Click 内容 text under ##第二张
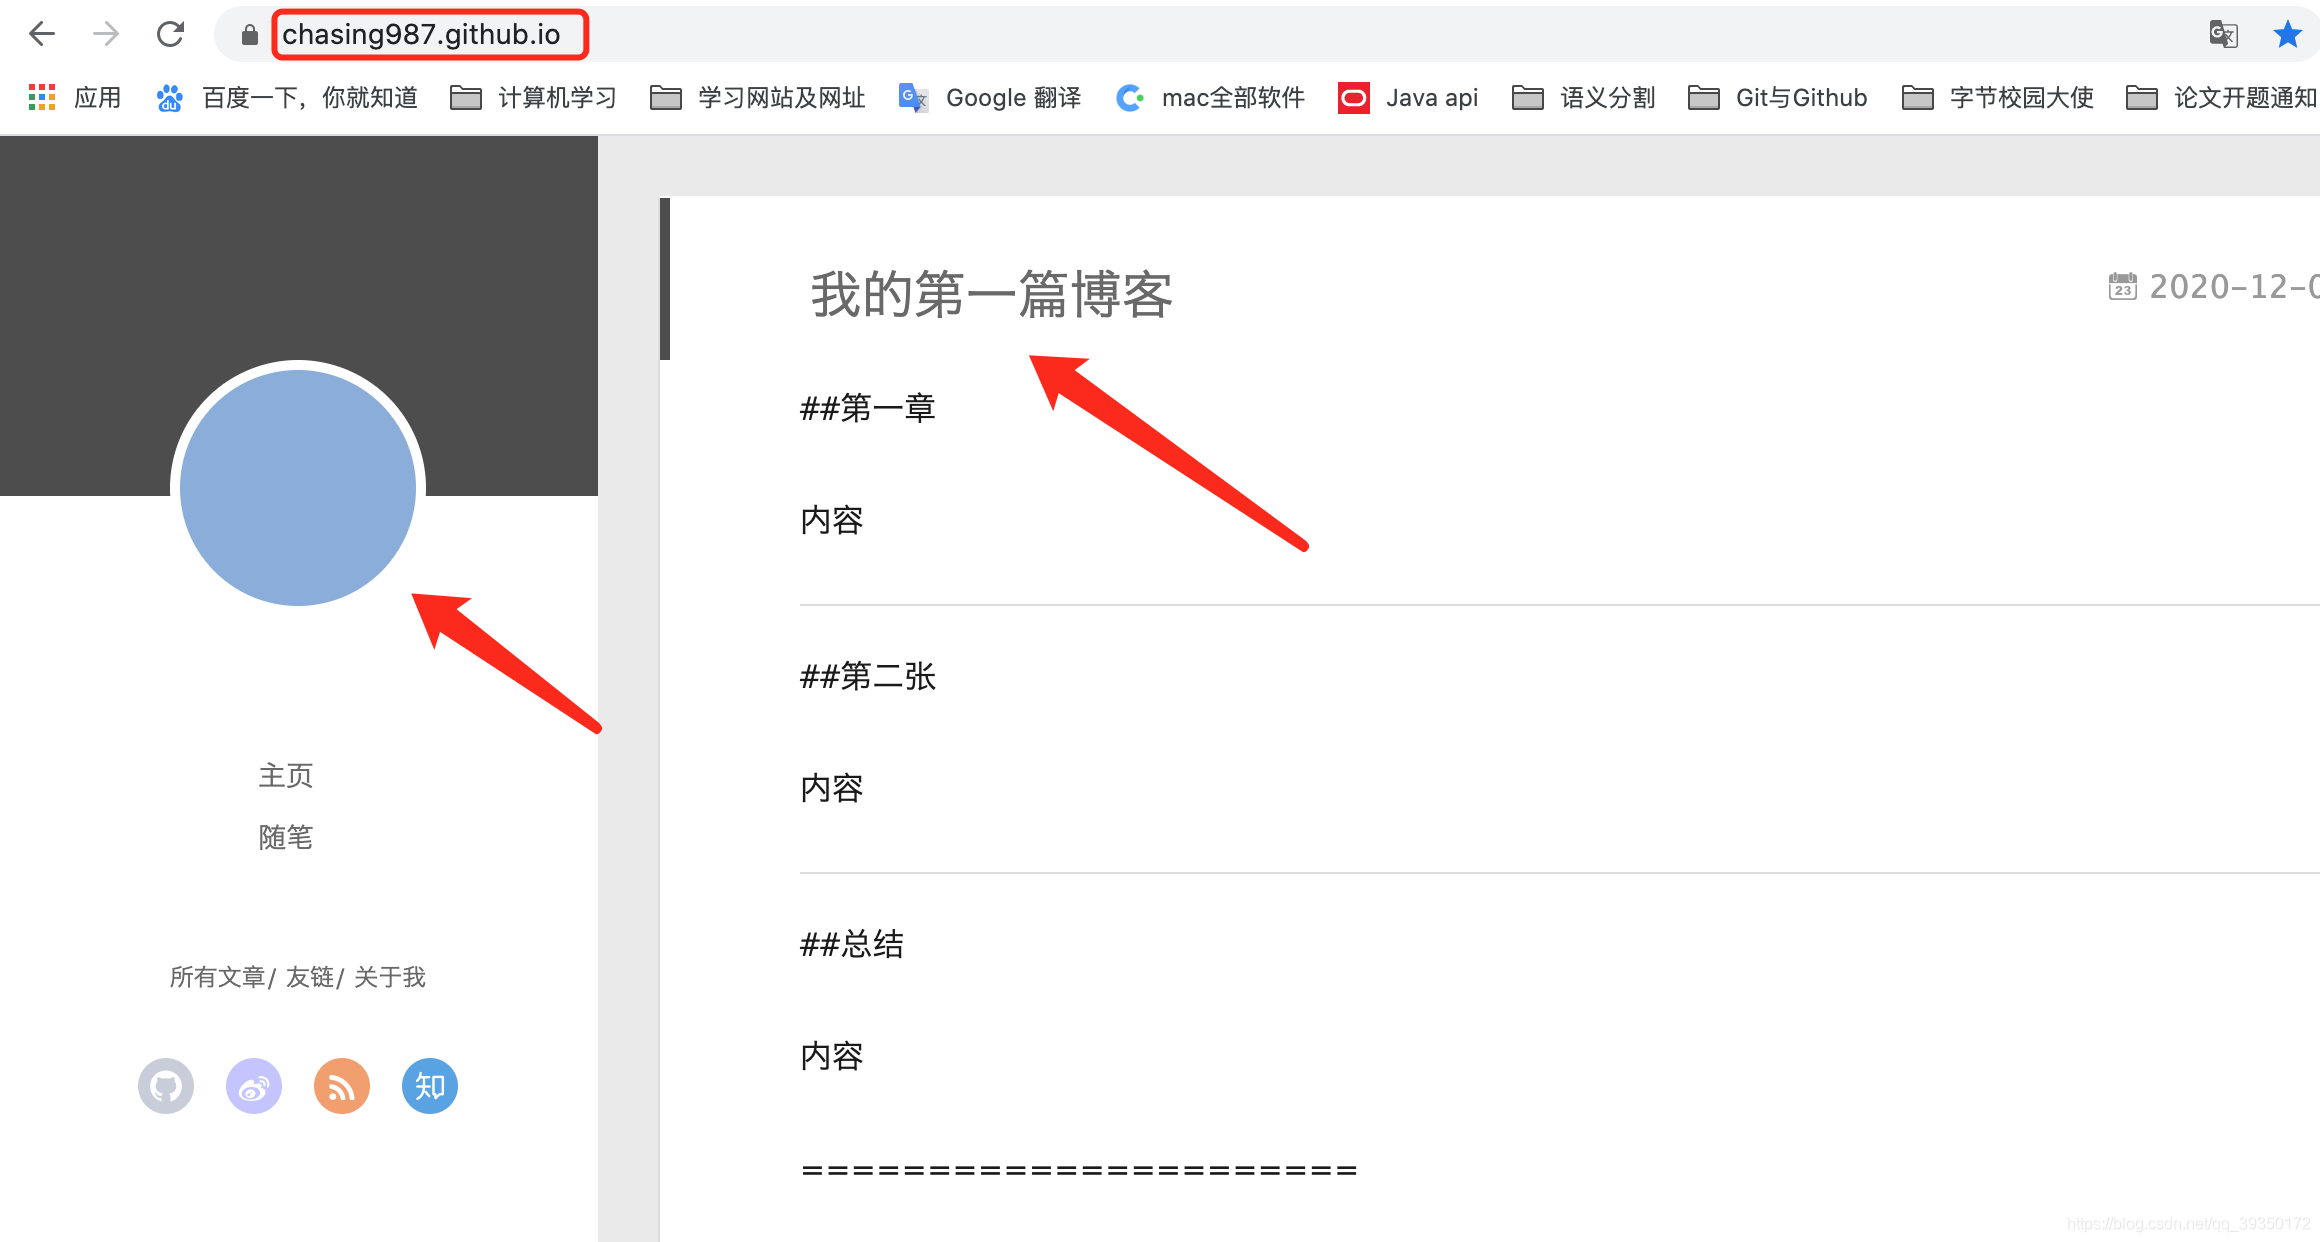Viewport: 2320px width, 1242px height. coord(832,788)
